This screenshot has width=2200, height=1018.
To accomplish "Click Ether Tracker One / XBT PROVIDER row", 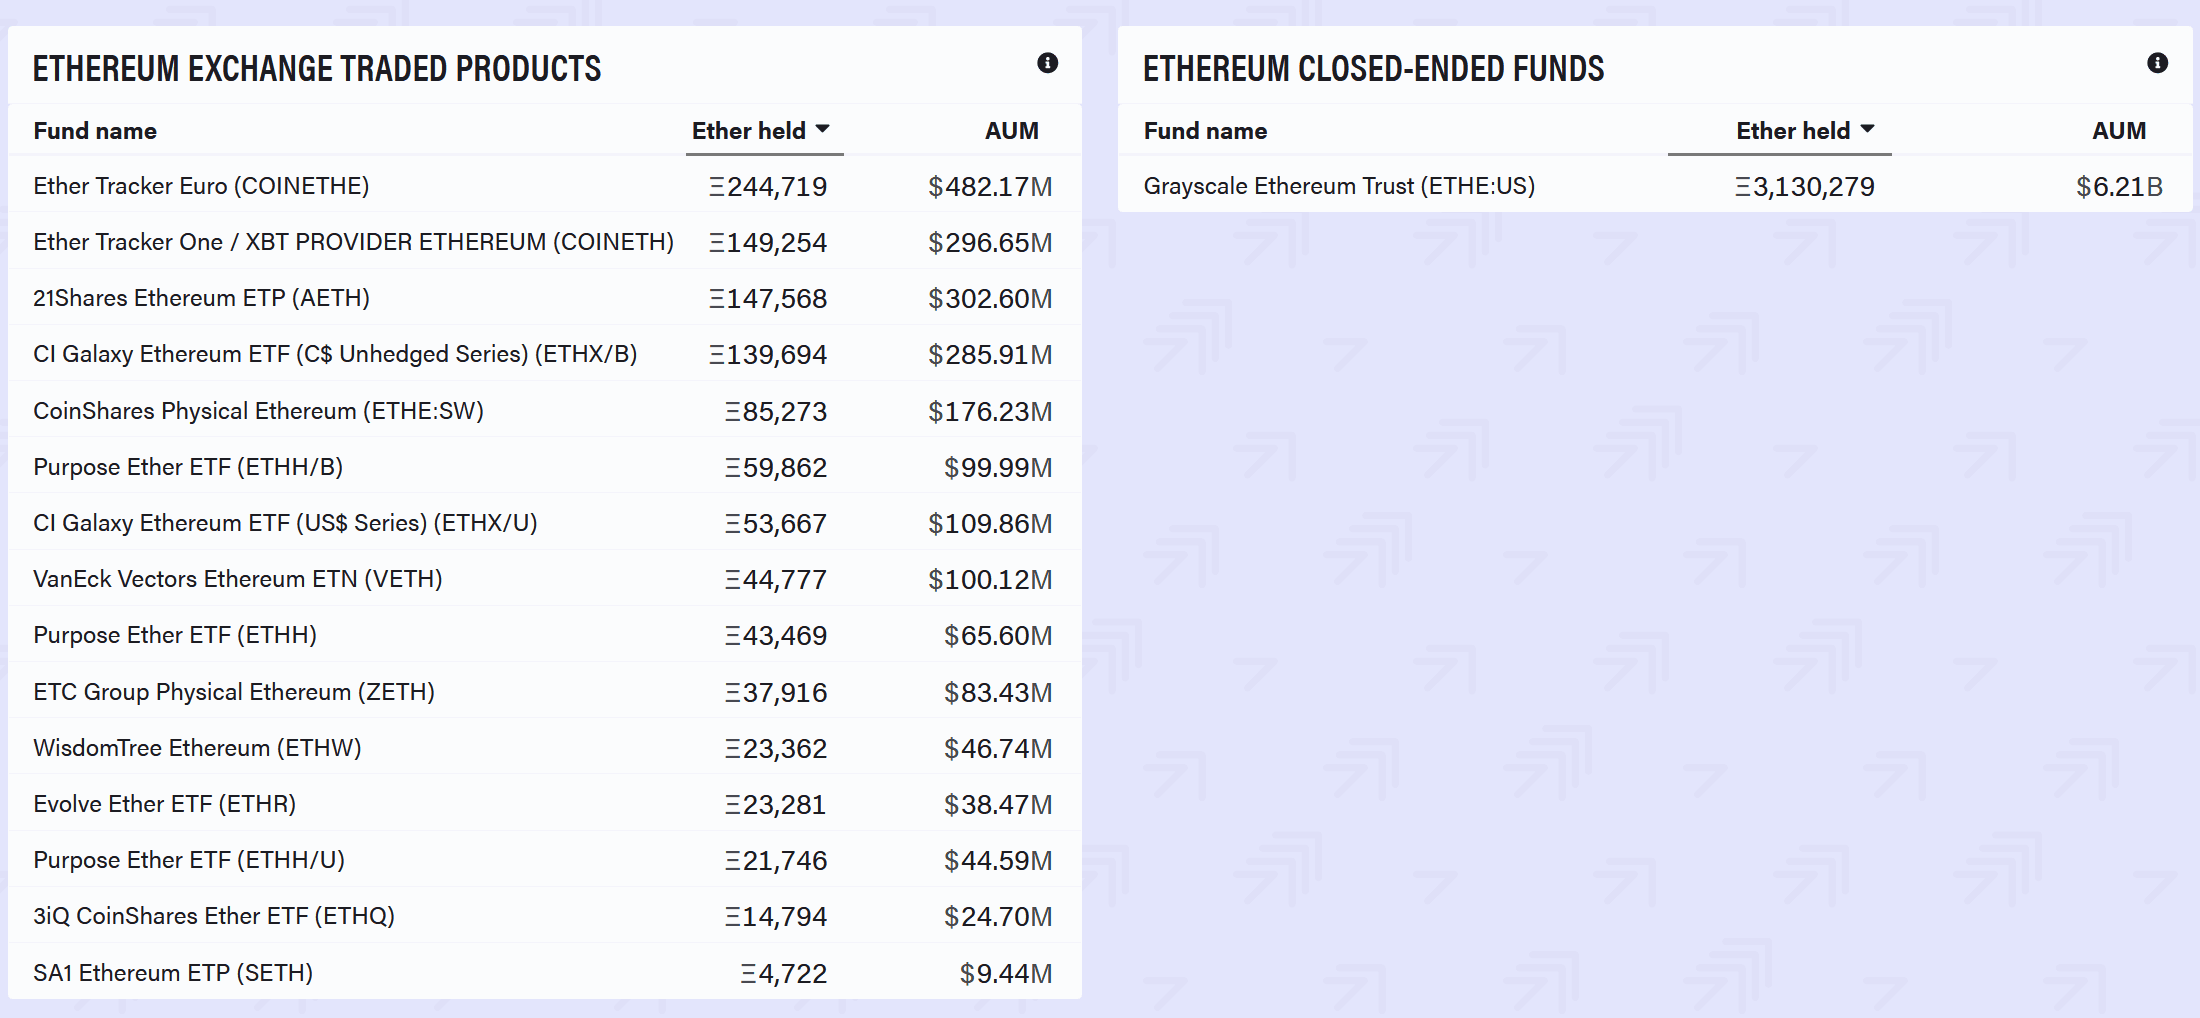I will pos(353,242).
